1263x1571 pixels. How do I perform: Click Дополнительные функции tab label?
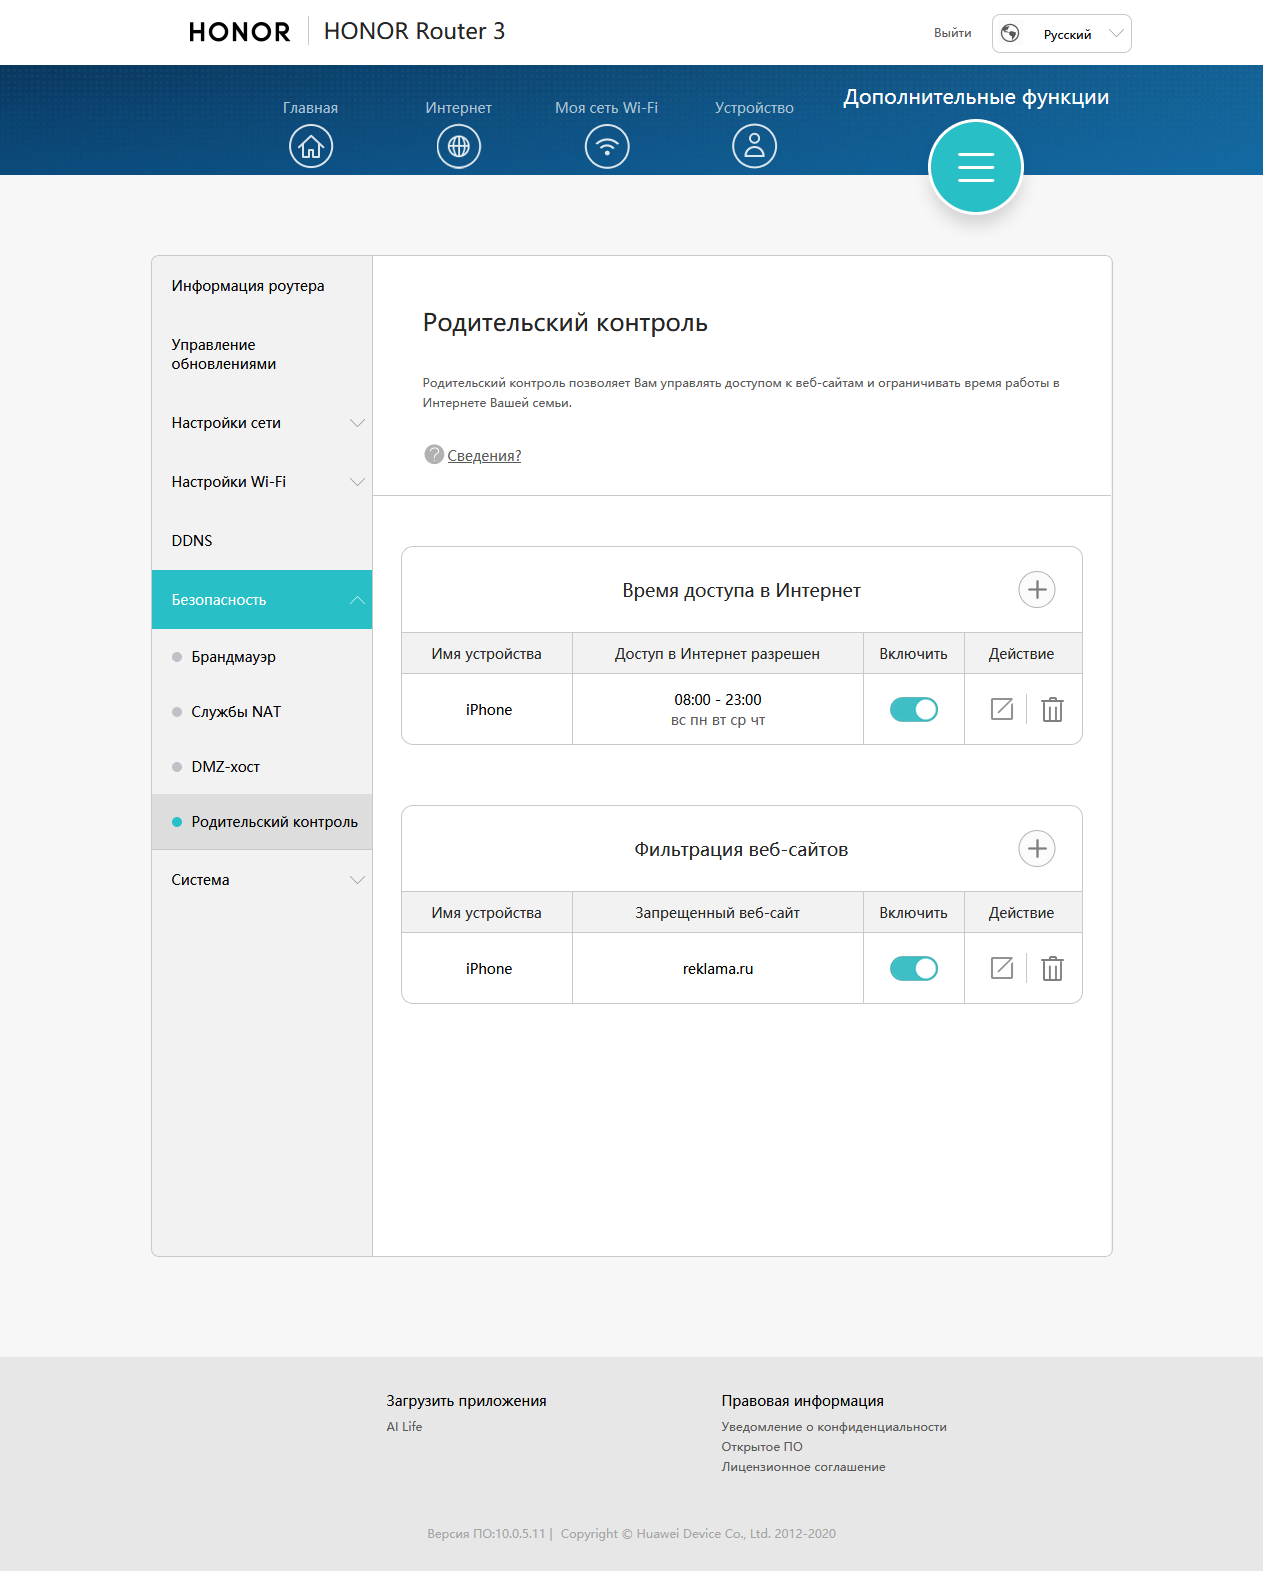click(976, 97)
